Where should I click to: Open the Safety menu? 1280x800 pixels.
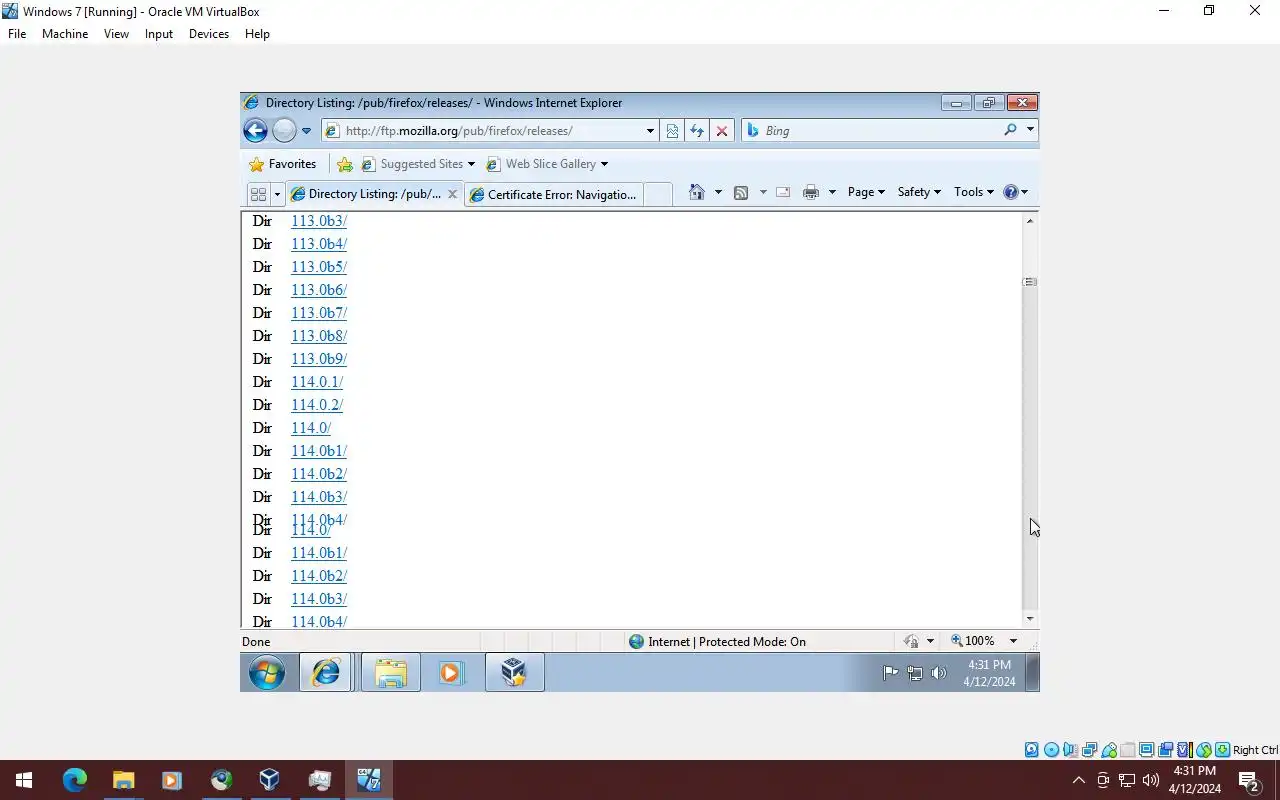tap(919, 192)
